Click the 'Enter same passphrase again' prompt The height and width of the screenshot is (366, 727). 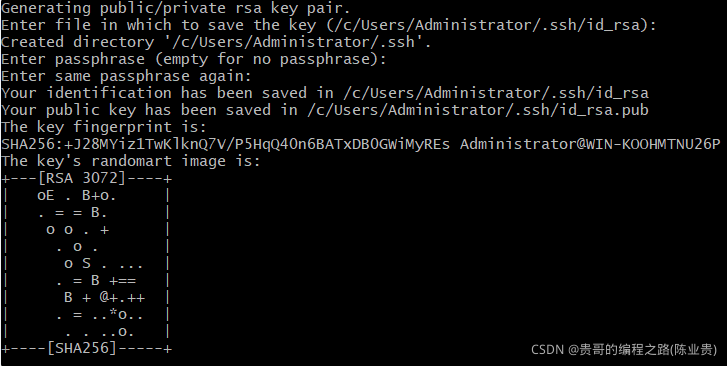[x=126, y=76]
